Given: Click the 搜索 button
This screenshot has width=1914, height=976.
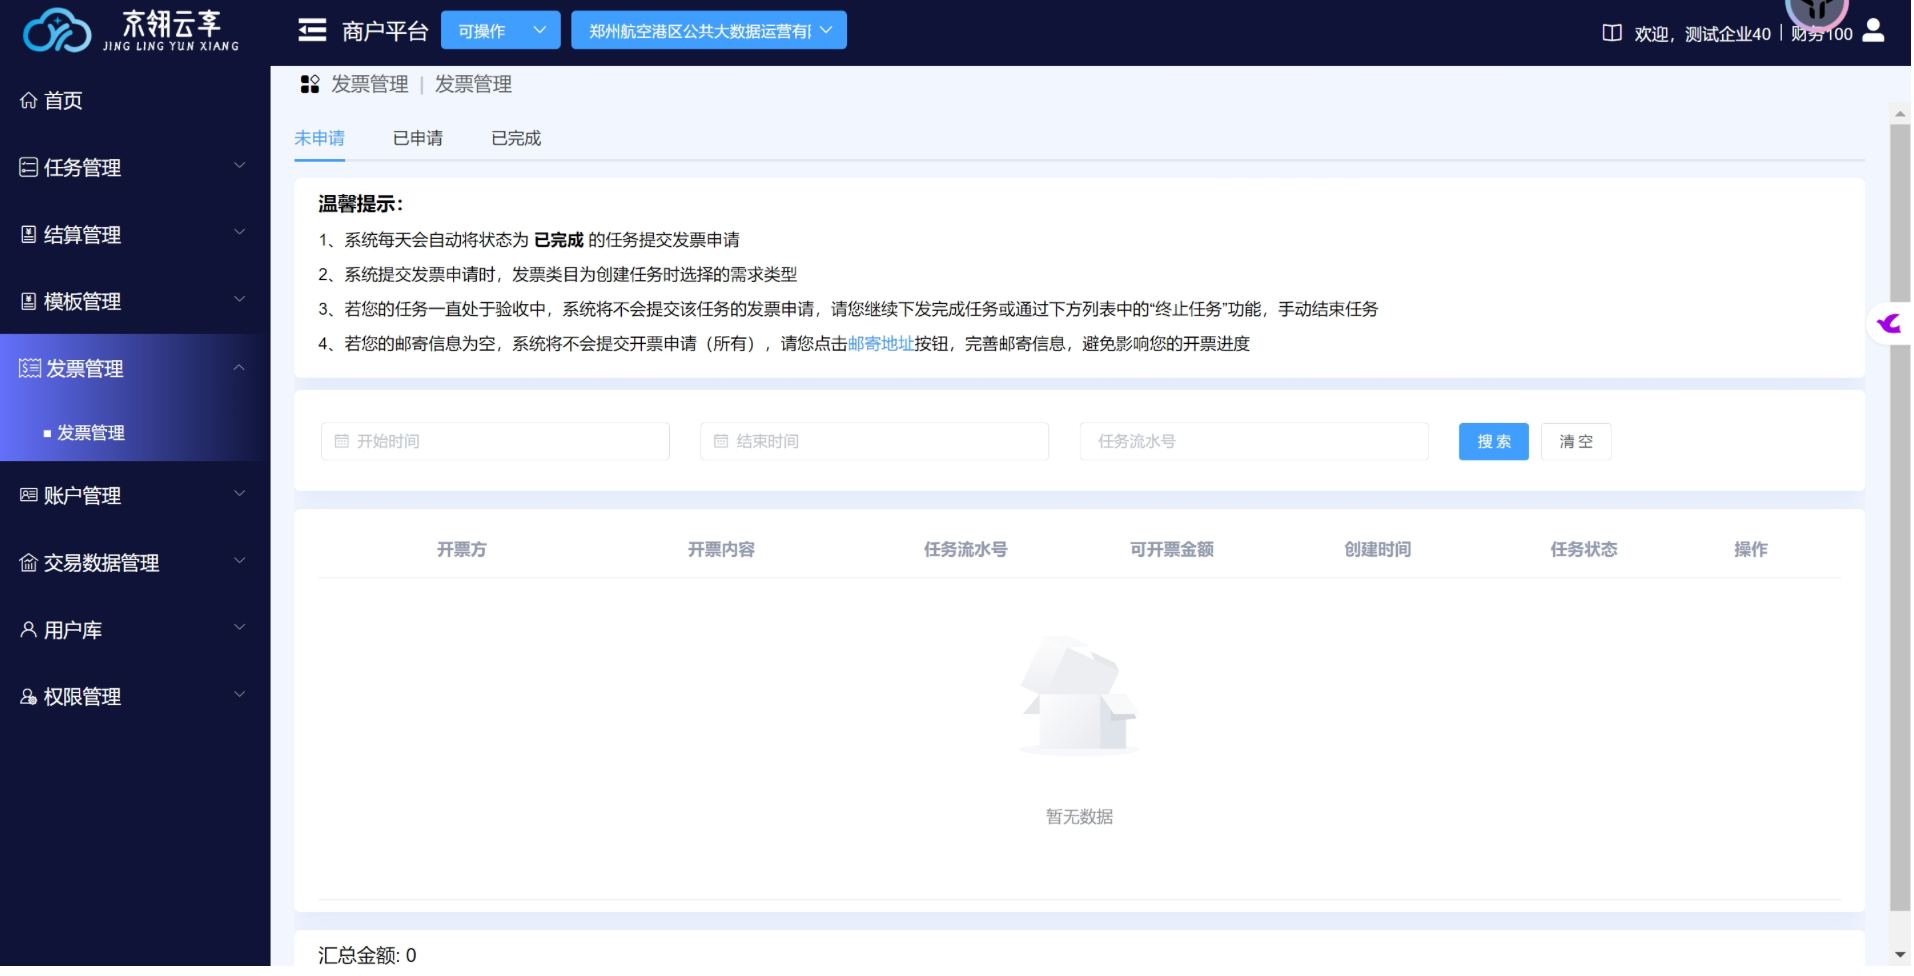Looking at the screenshot, I should coord(1492,442).
